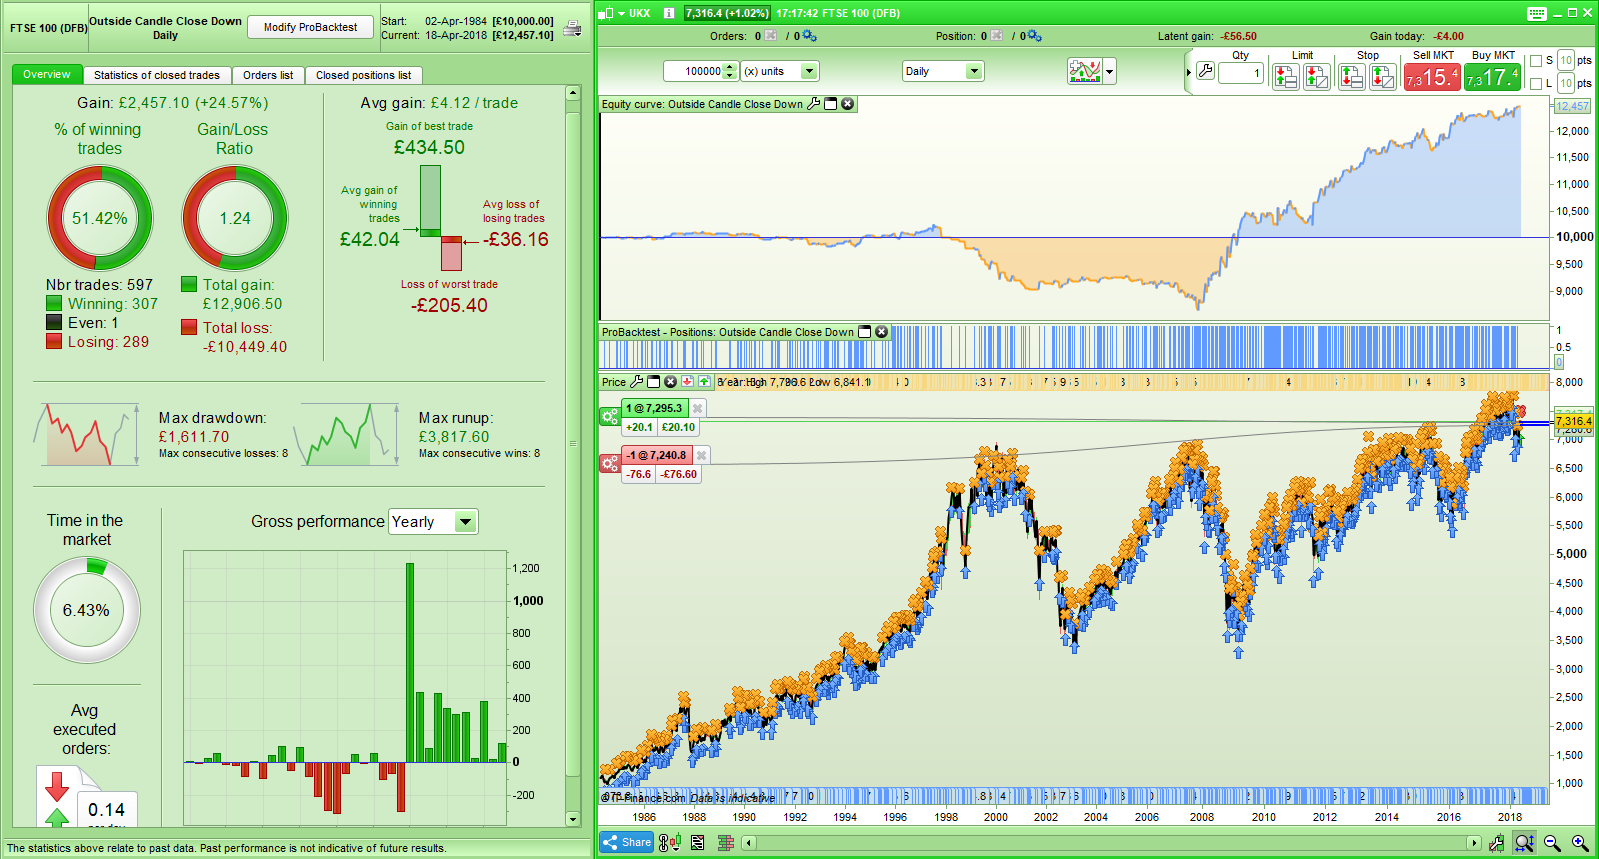The height and width of the screenshot is (859, 1599).
Task: Click the L points value field
Action: (1566, 84)
